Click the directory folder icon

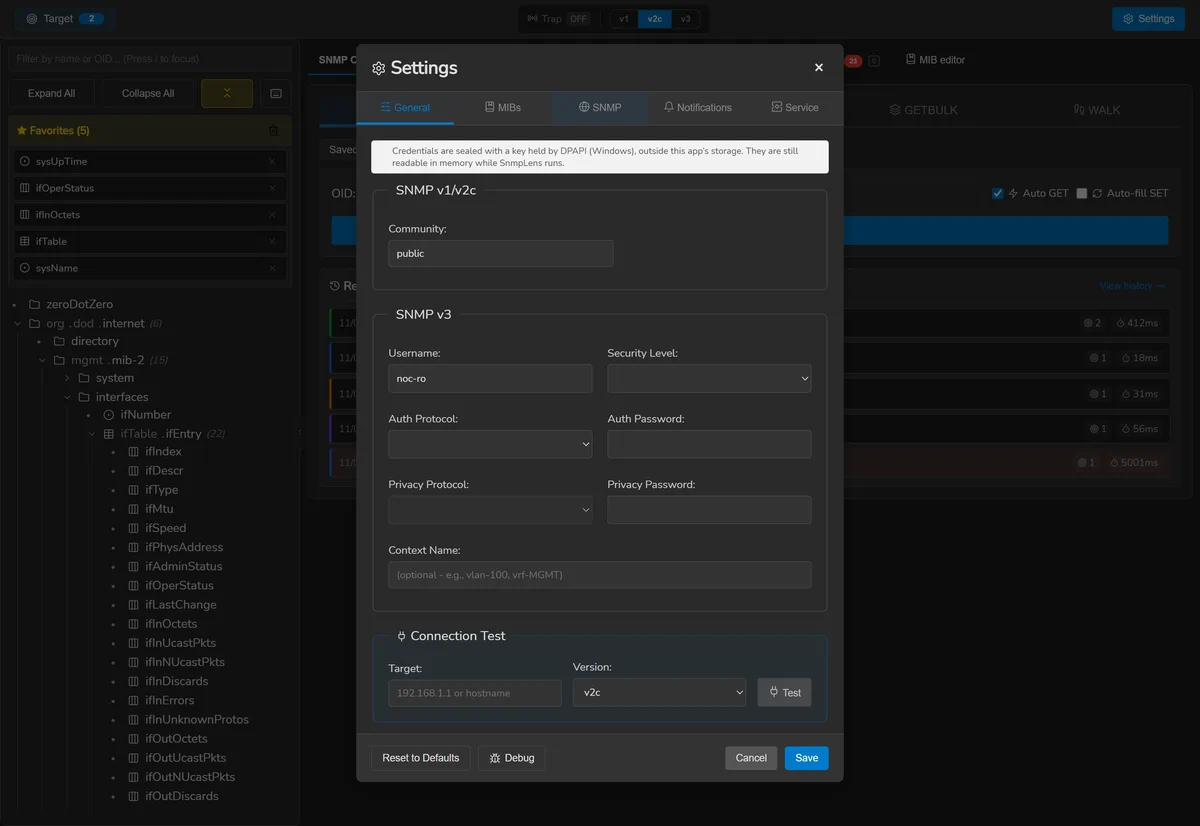[x=59, y=341]
